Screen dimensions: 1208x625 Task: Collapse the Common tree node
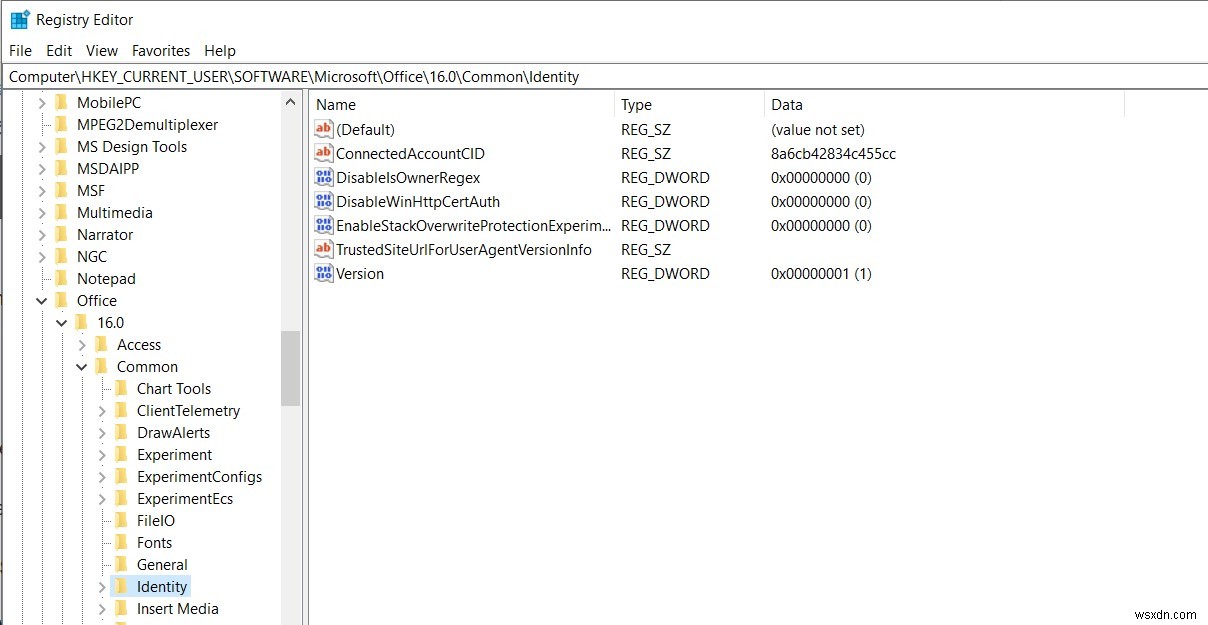82,366
